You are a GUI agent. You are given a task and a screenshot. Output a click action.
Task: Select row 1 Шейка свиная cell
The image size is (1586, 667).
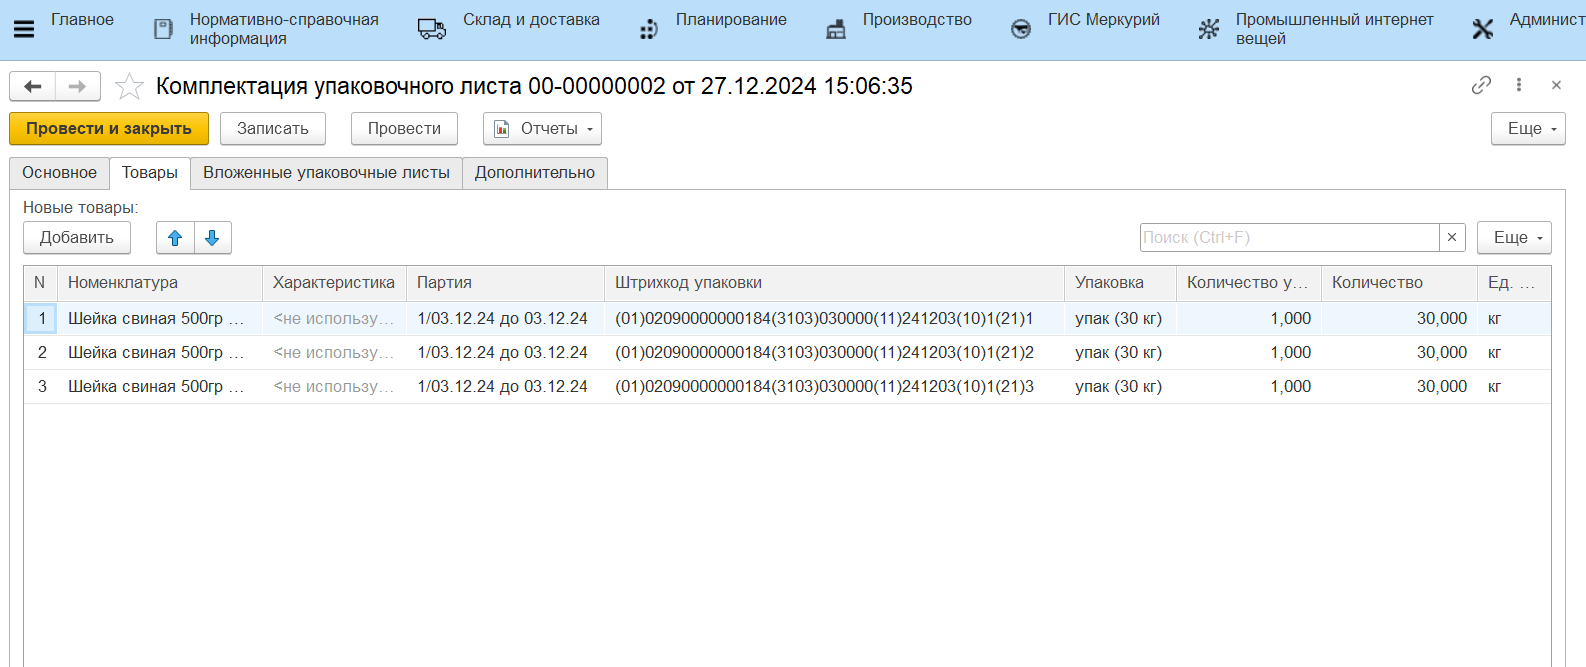(160, 319)
